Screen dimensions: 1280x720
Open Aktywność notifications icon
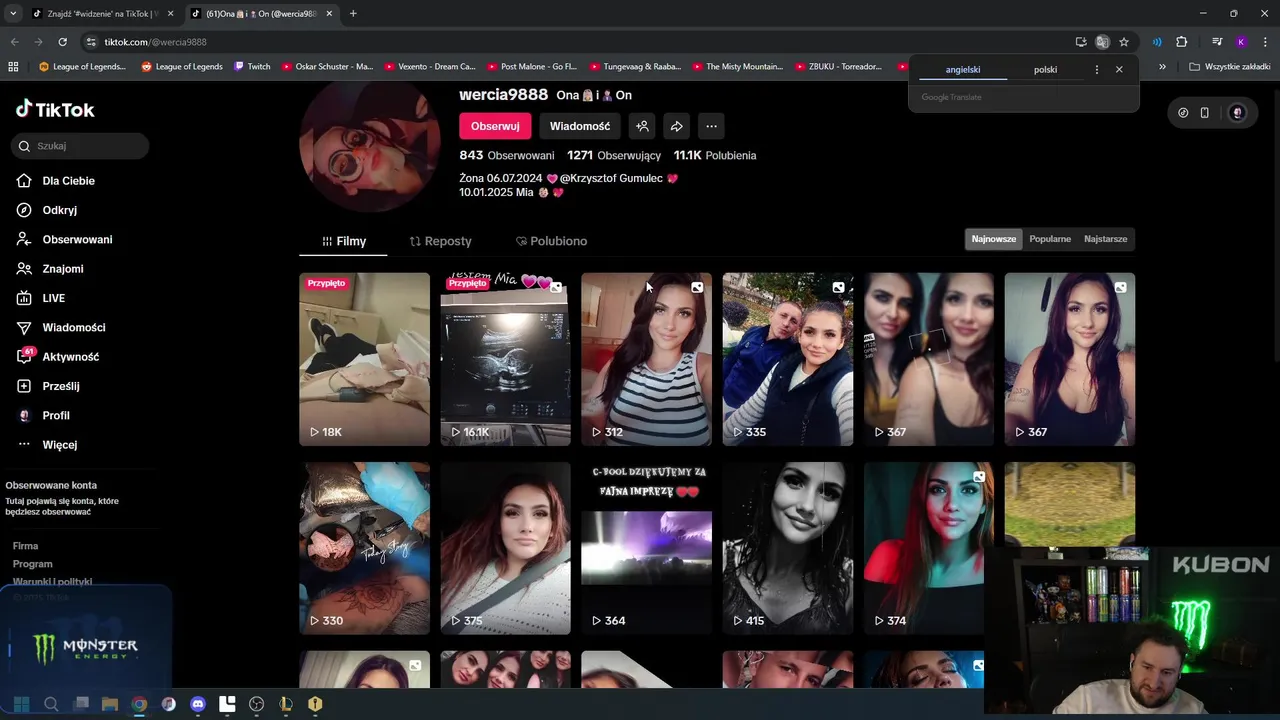24,356
